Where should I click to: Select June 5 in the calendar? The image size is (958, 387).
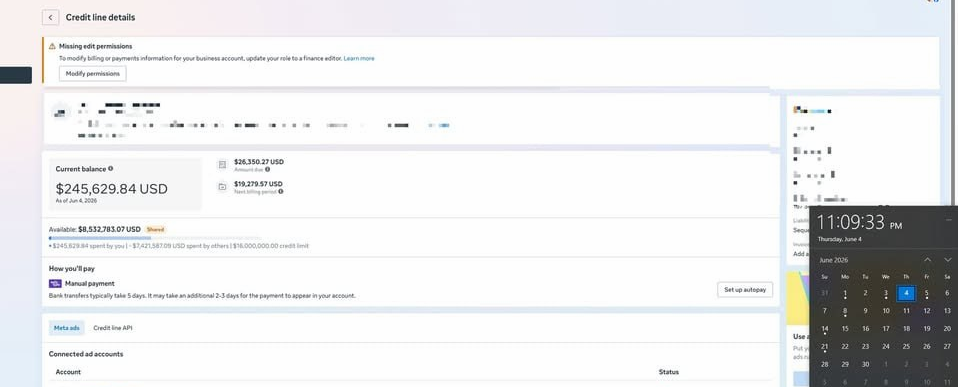coord(927,293)
